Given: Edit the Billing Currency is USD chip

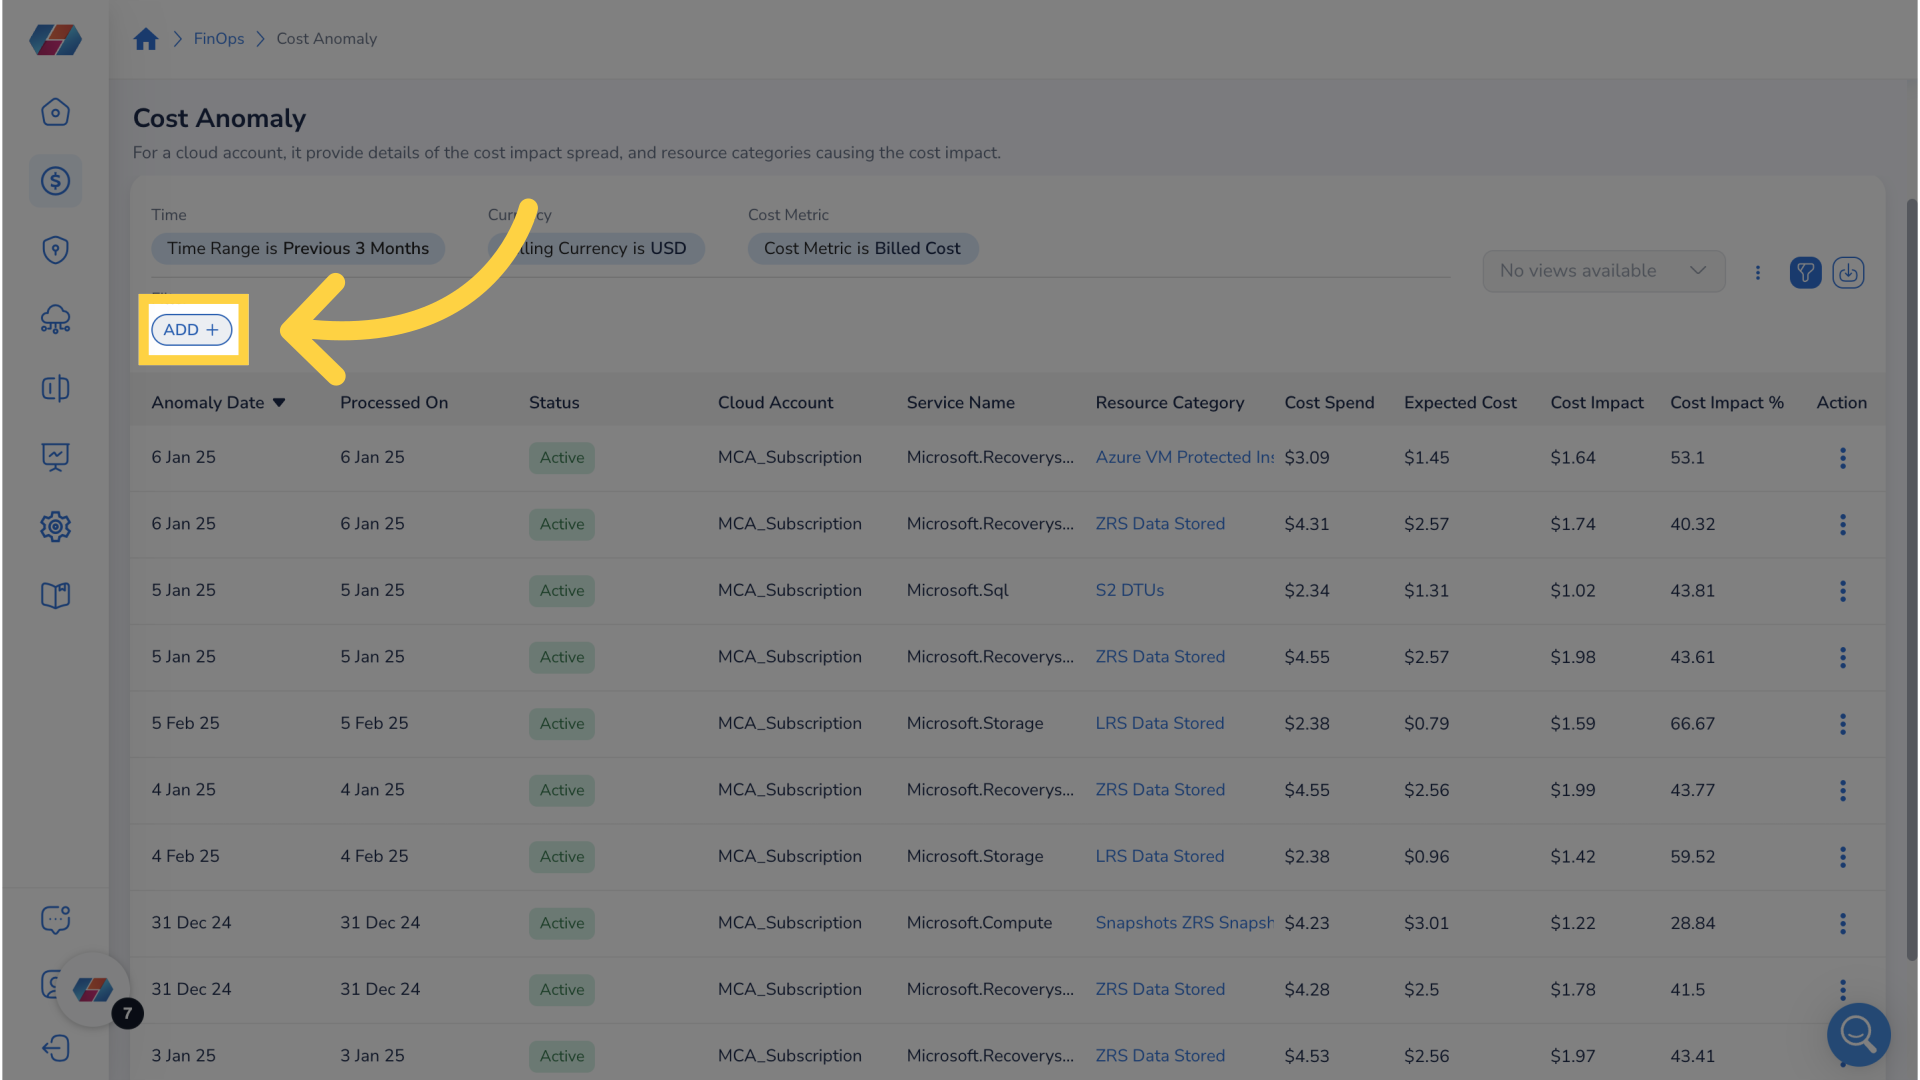Looking at the screenshot, I should 596,249.
